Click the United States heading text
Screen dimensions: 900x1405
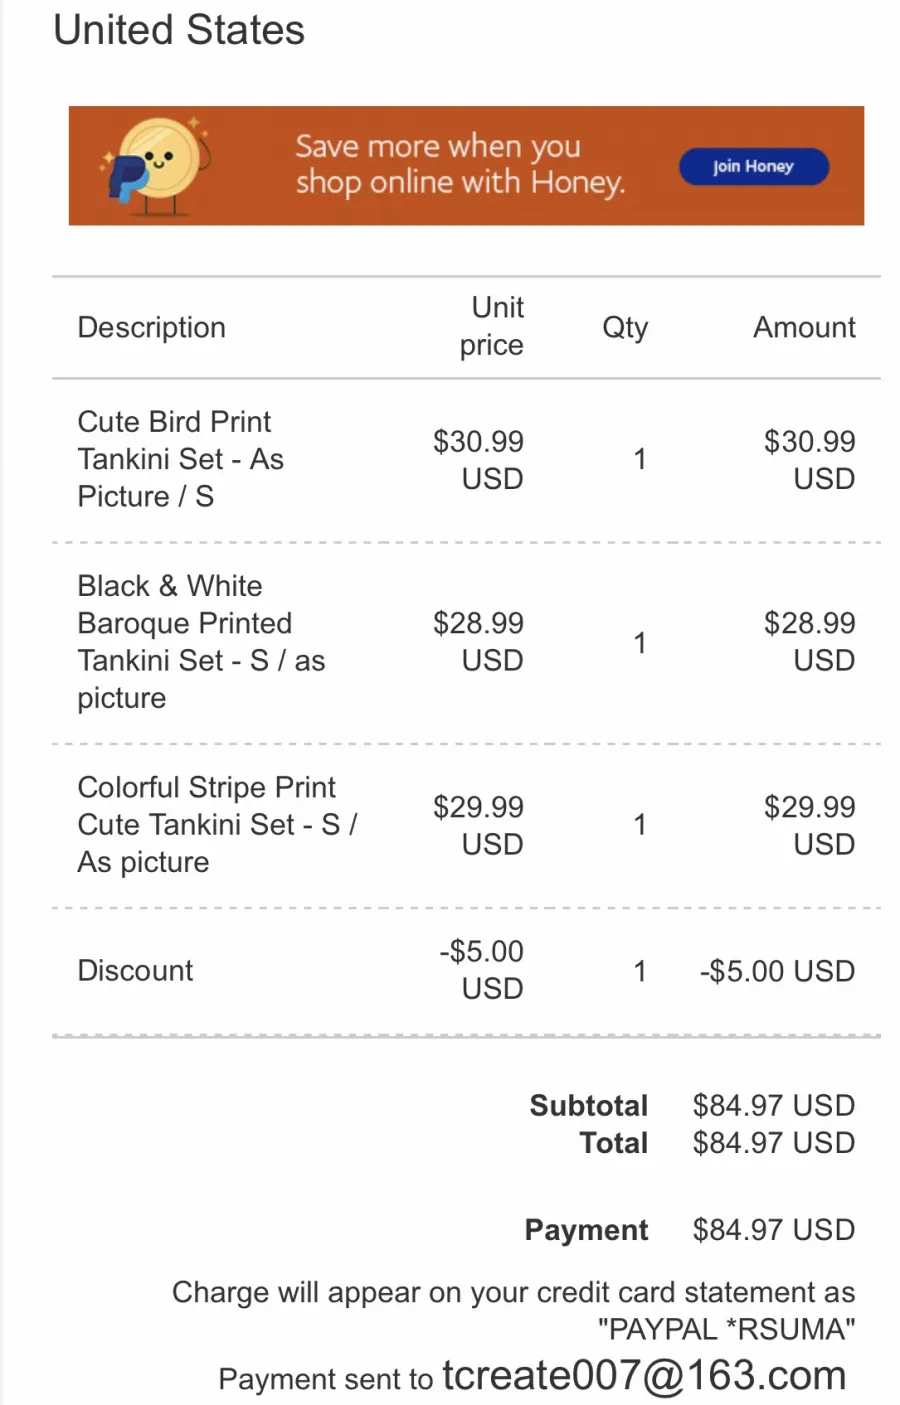pyautogui.click(x=179, y=30)
